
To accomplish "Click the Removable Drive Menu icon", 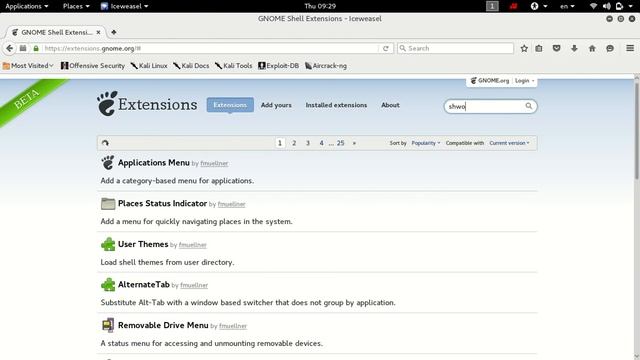I will 108,325.
